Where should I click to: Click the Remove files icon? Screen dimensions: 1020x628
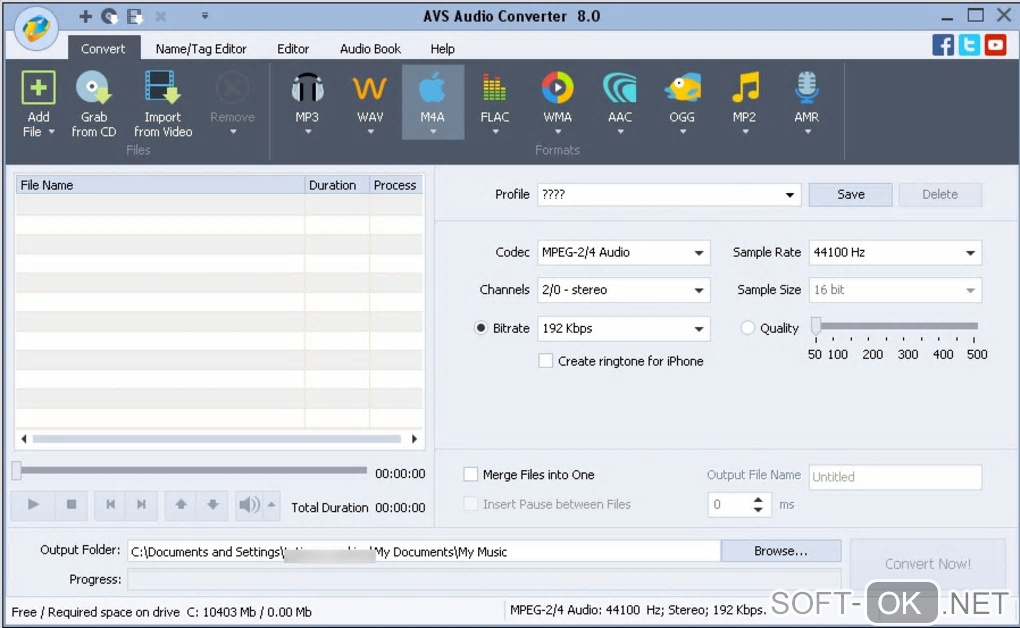coord(232,88)
